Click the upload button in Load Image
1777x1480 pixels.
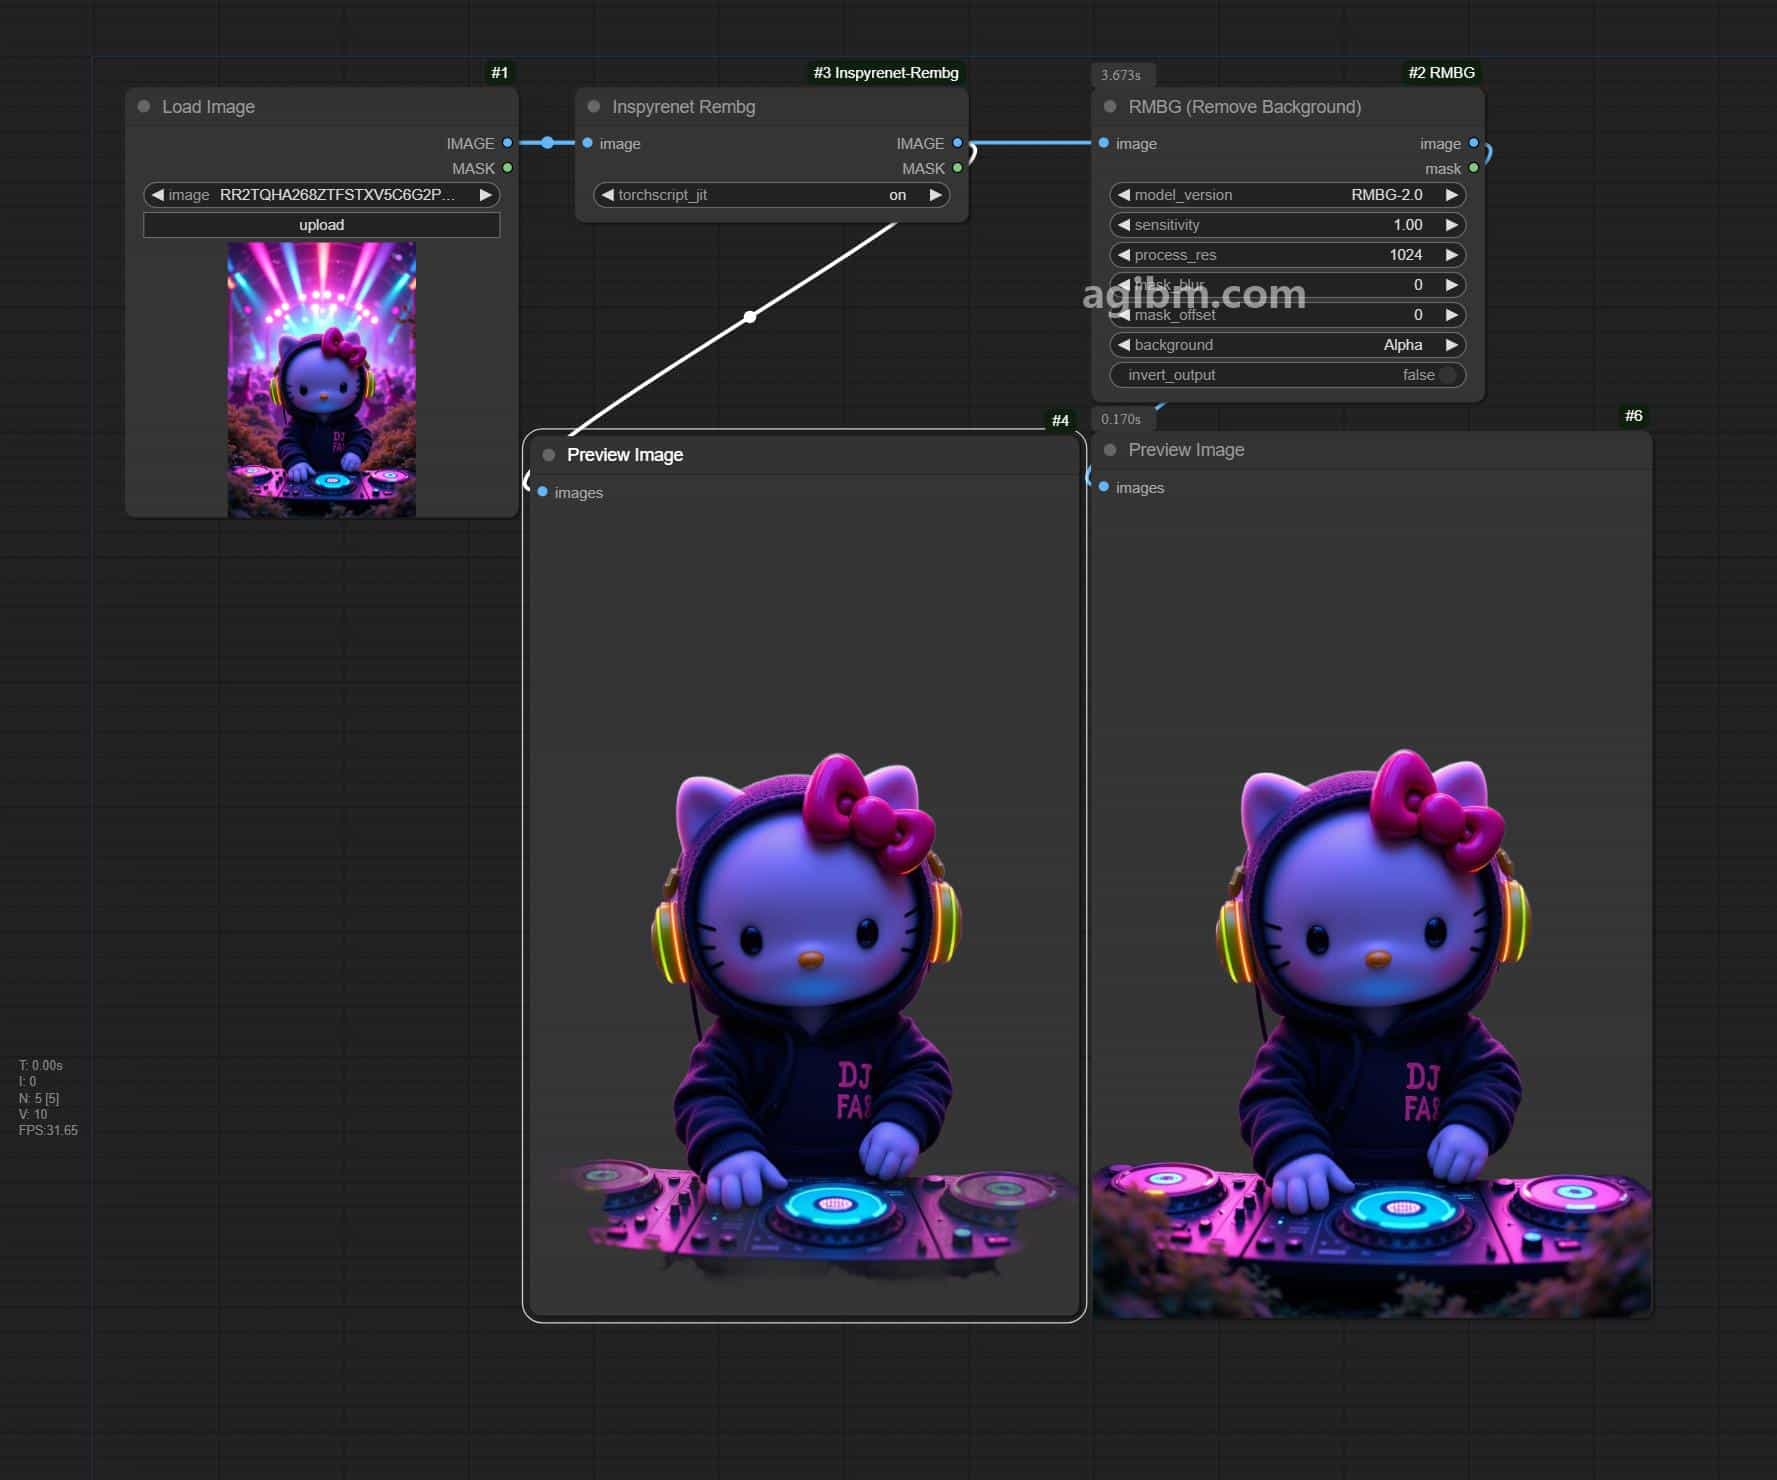click(x=322, y=225)
